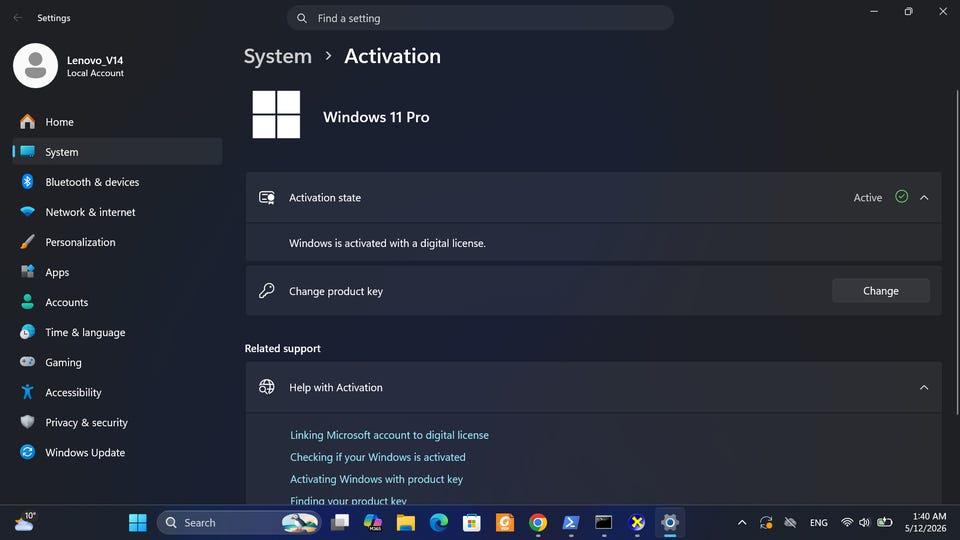Click the Bluetooth icon in the sidebar
This screenshot has width=960, height=540.
[28, 181]
